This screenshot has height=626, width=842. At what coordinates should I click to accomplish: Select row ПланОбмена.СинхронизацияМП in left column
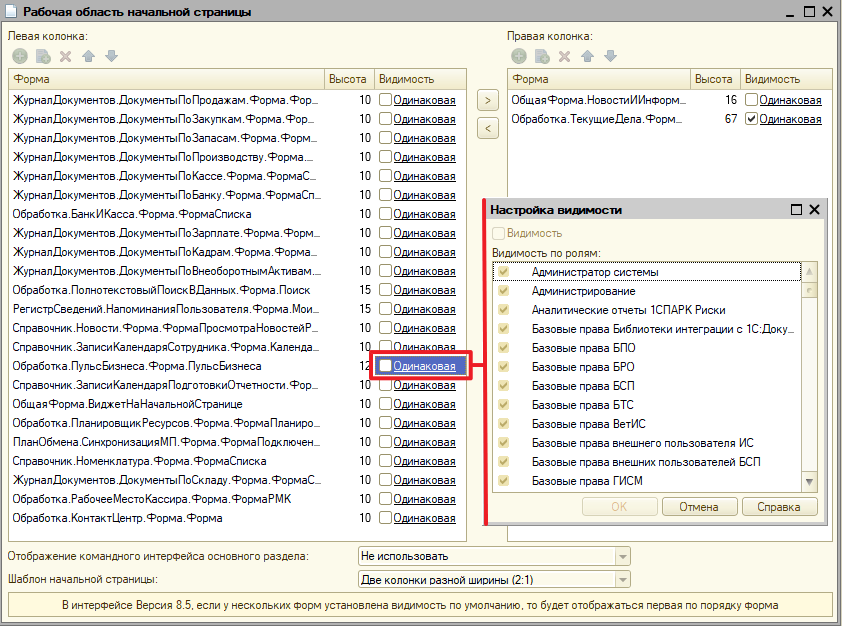(x=166, y=442)
